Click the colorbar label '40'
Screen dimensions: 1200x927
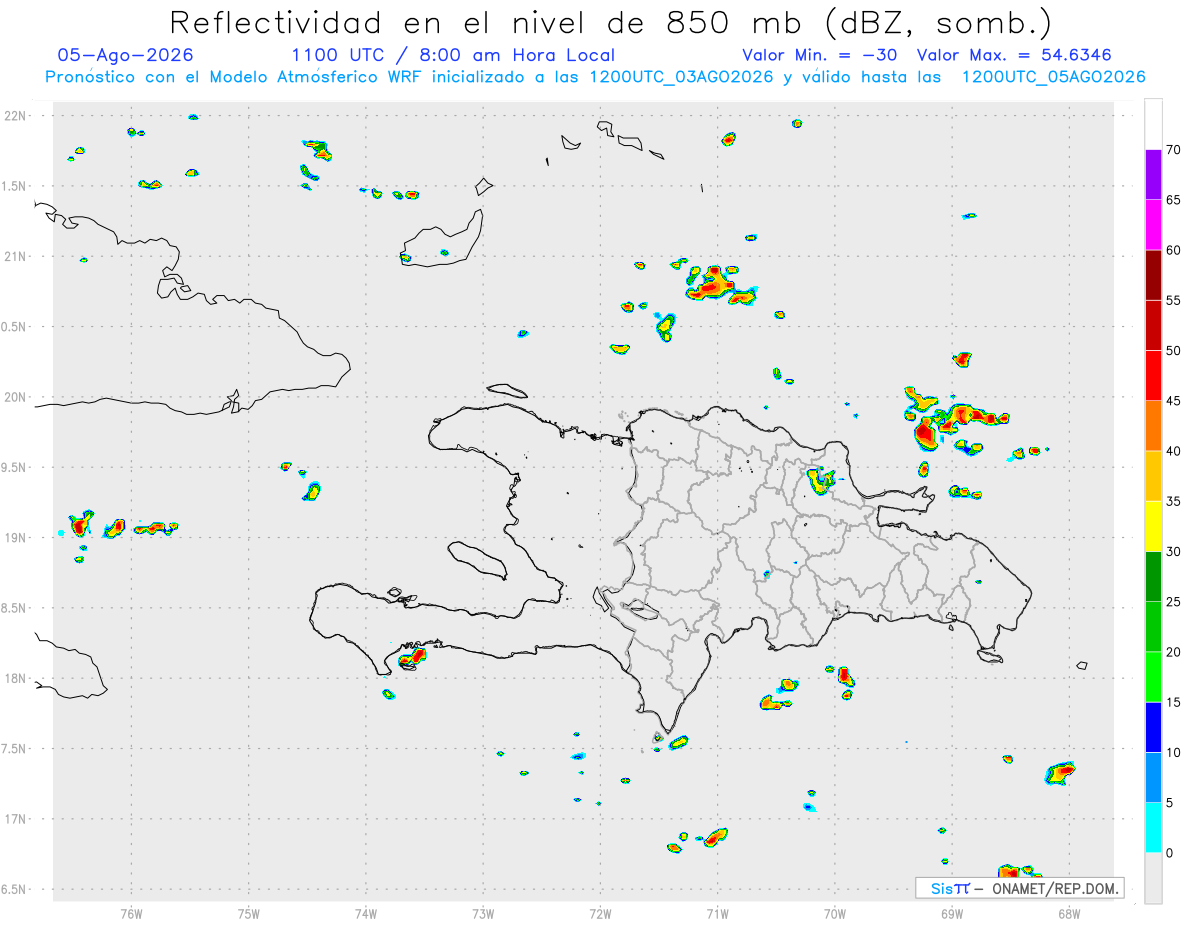1174,451
